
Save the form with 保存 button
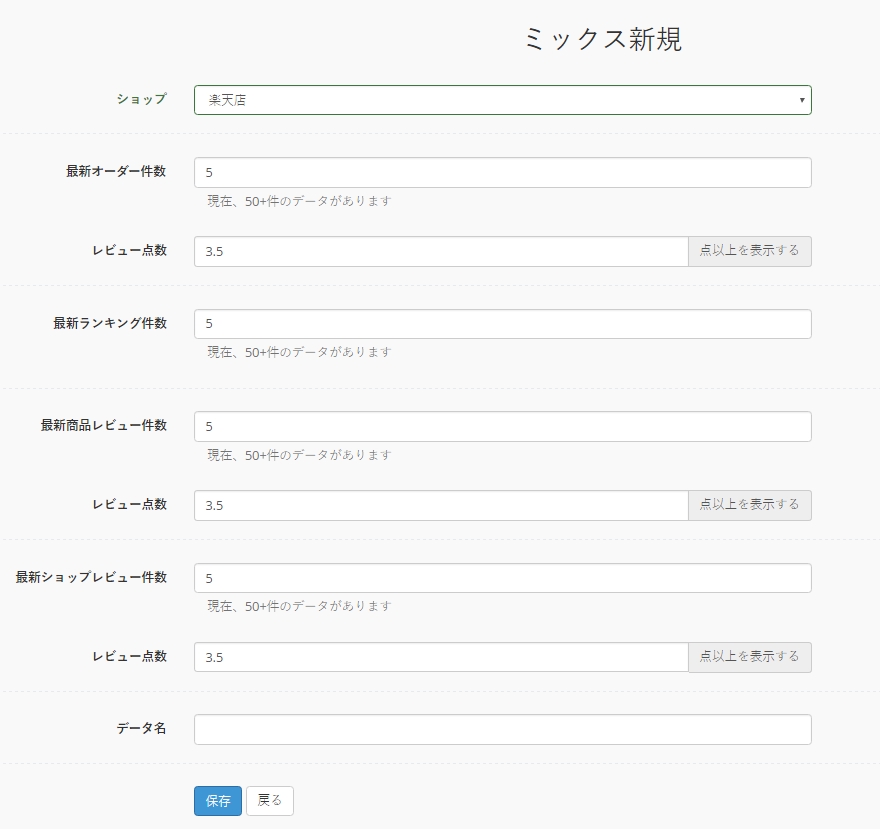pos(218,801)
